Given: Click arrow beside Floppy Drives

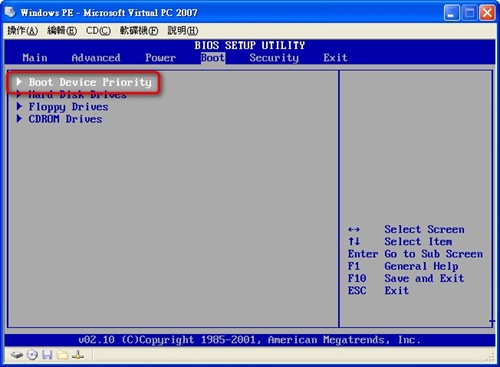Looking at the screenshot, I should (x=19, y=106).
